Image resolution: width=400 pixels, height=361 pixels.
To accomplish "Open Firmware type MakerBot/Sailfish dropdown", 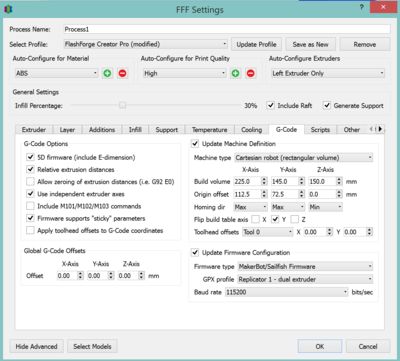I will click(x=305, y=266).
